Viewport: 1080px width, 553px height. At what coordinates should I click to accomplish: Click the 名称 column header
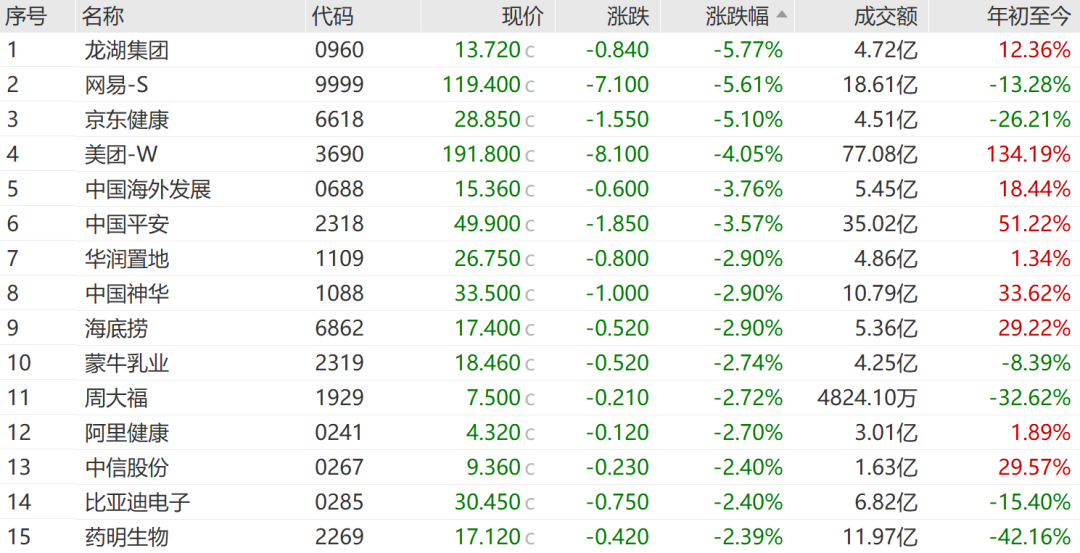tap(103, 17)
